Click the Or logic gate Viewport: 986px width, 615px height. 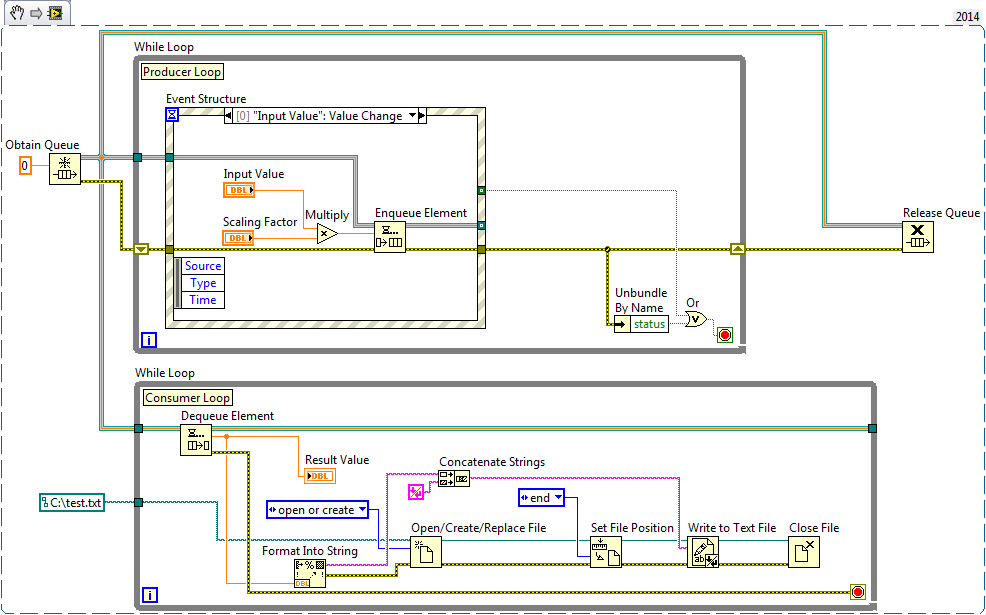tap(696, 319)
